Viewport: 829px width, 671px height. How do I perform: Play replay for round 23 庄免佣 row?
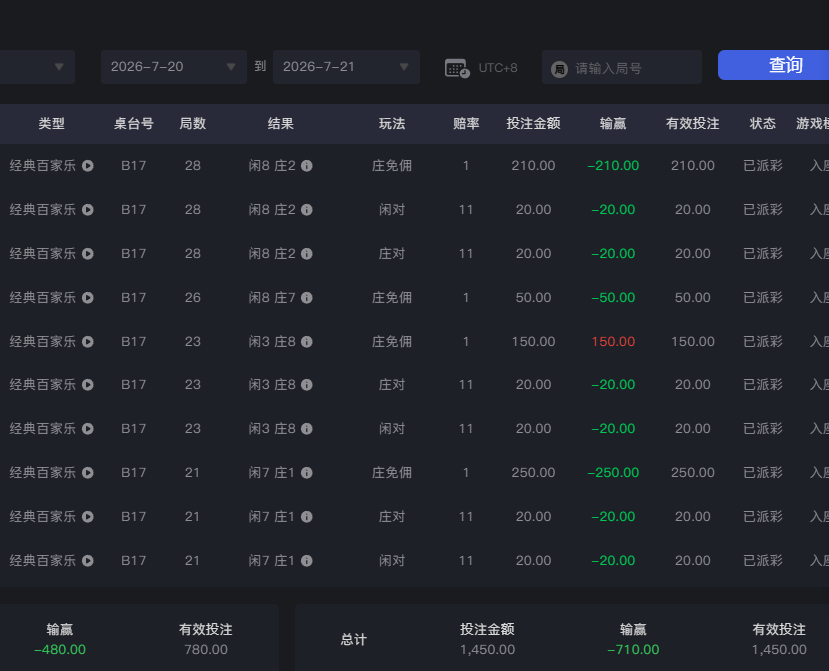(x=88, y=342)
